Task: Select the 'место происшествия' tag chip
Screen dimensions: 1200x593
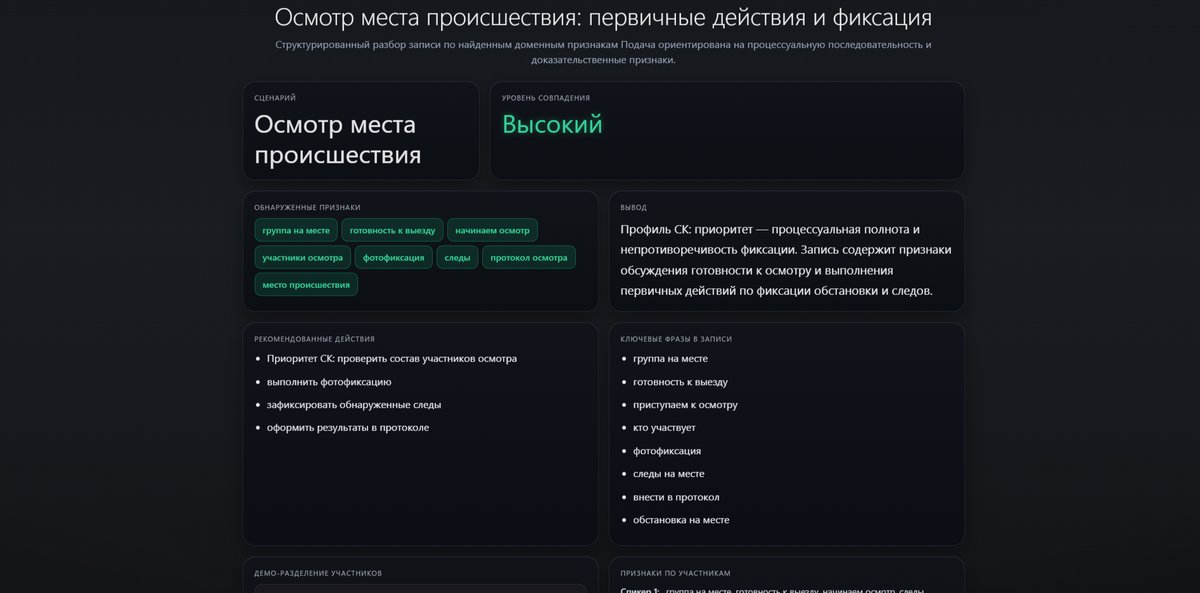Action: (x=306, y=285)
